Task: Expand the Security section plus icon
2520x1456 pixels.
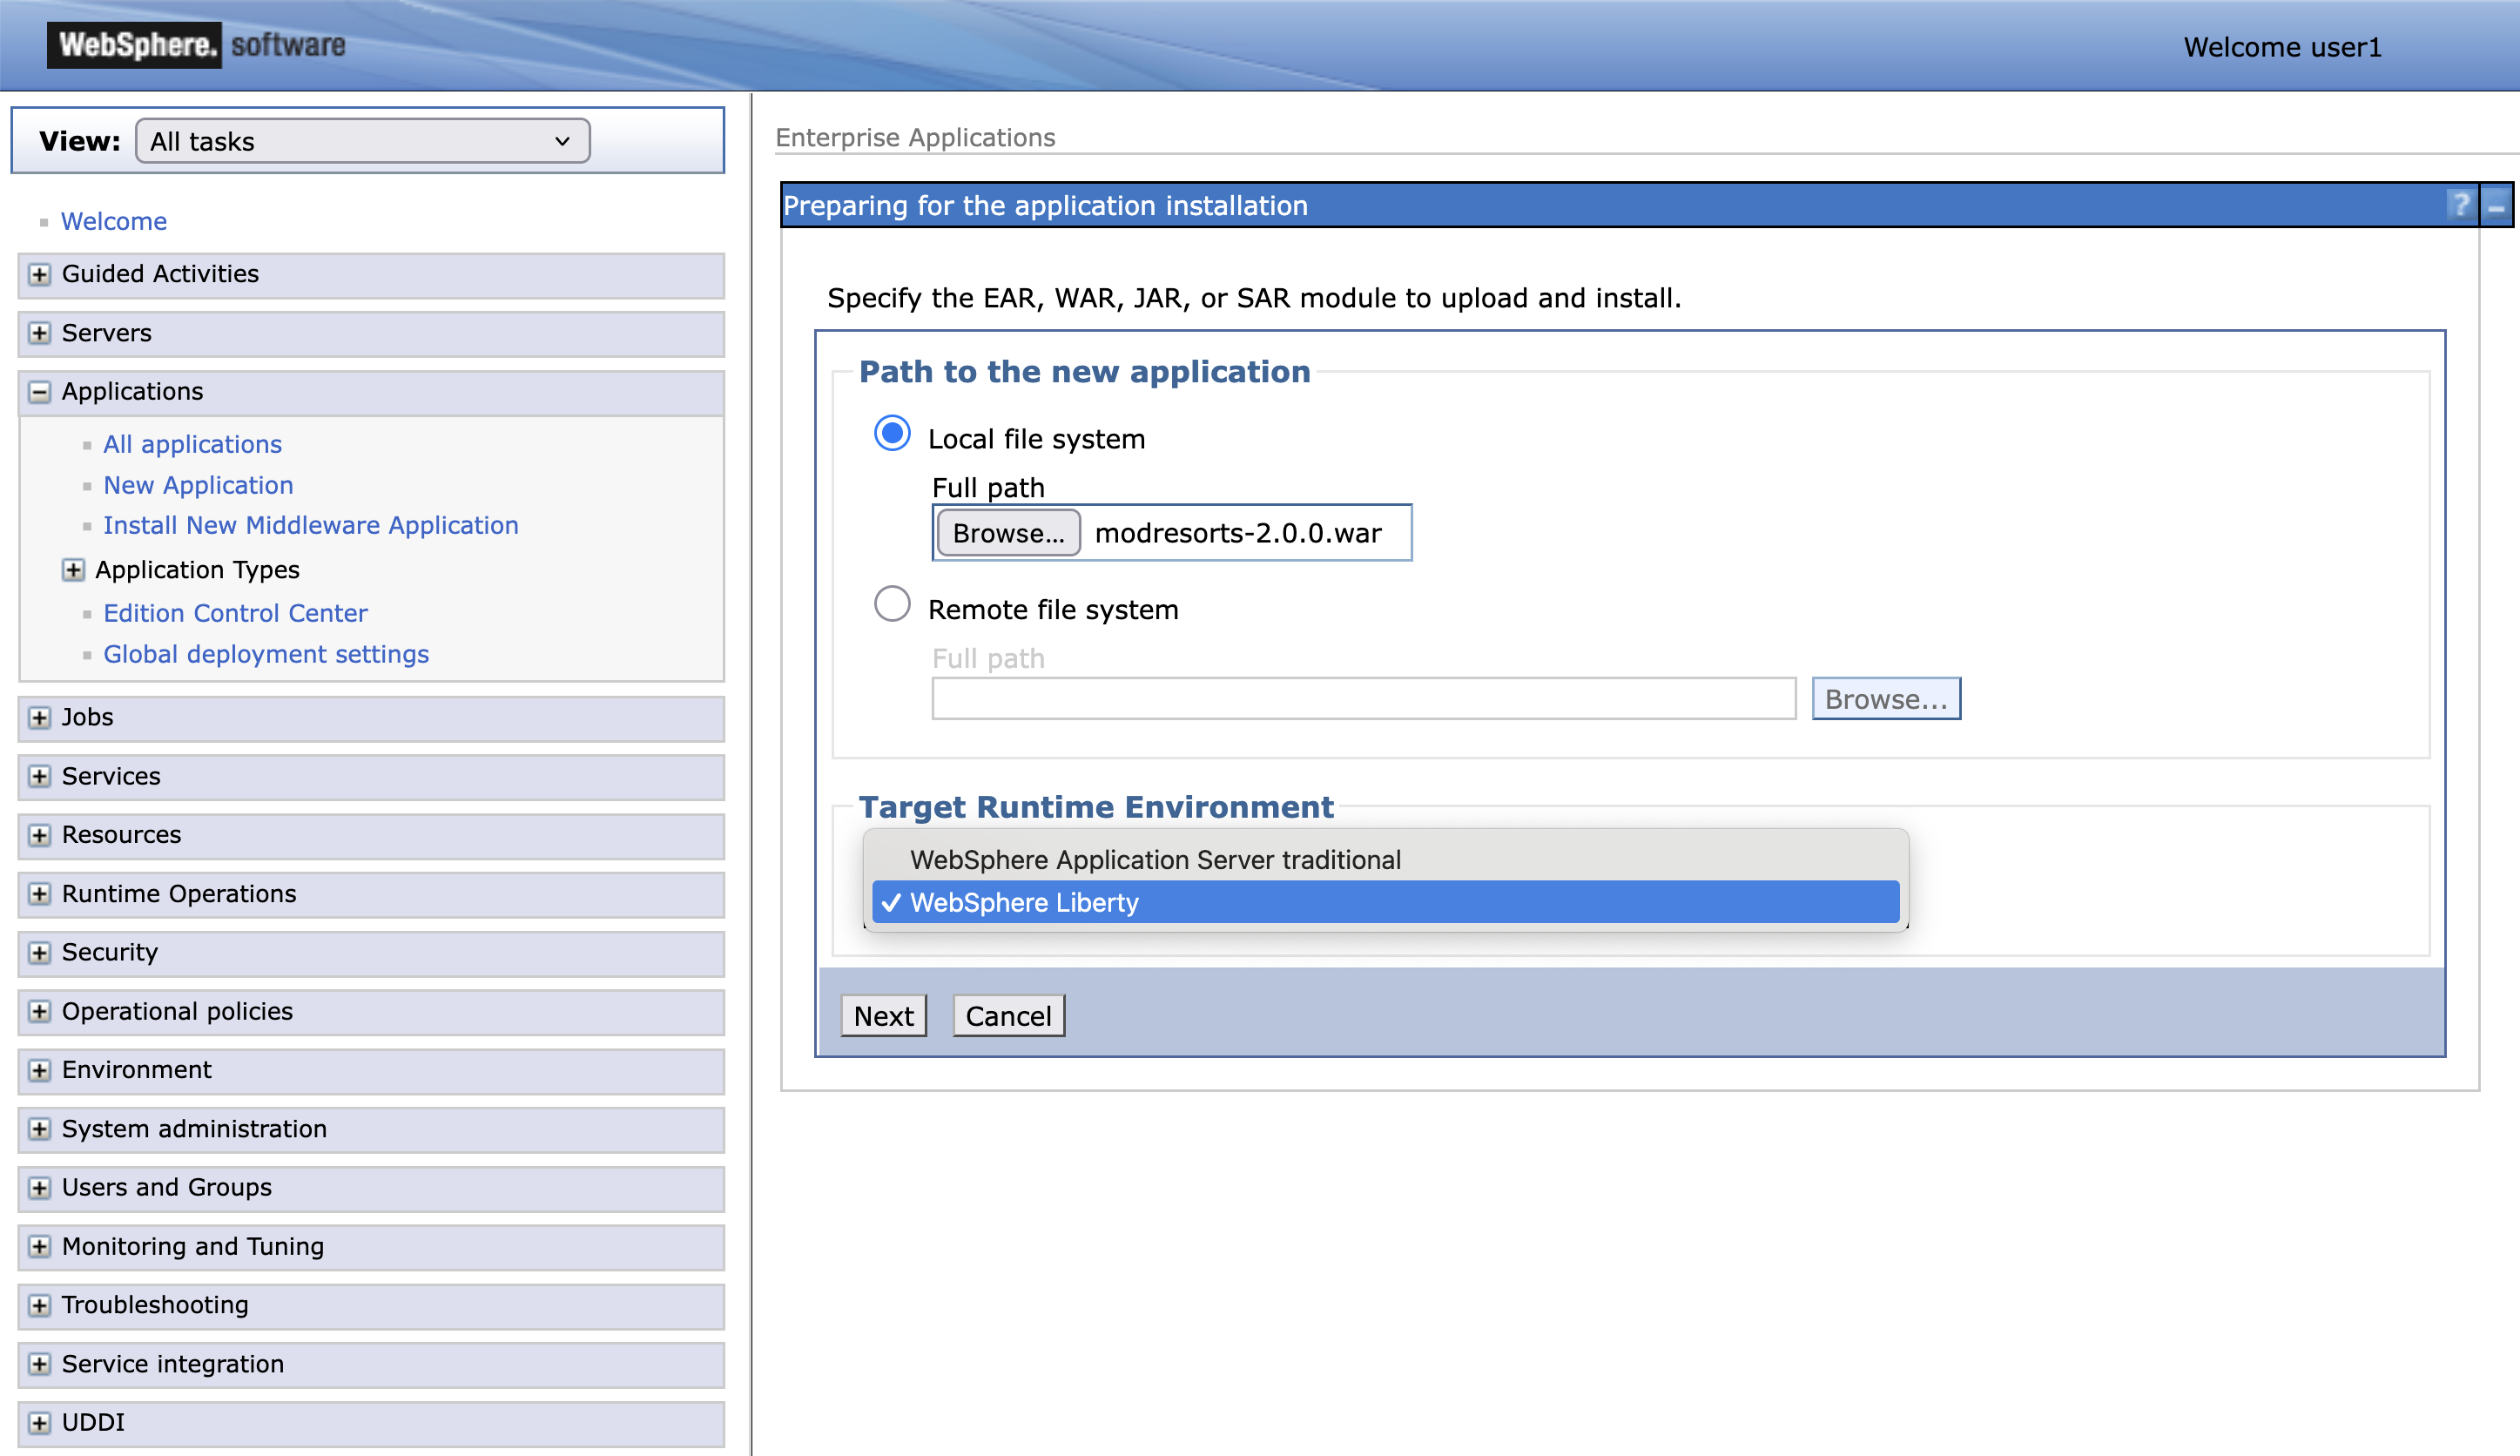Action: point(39,953)
